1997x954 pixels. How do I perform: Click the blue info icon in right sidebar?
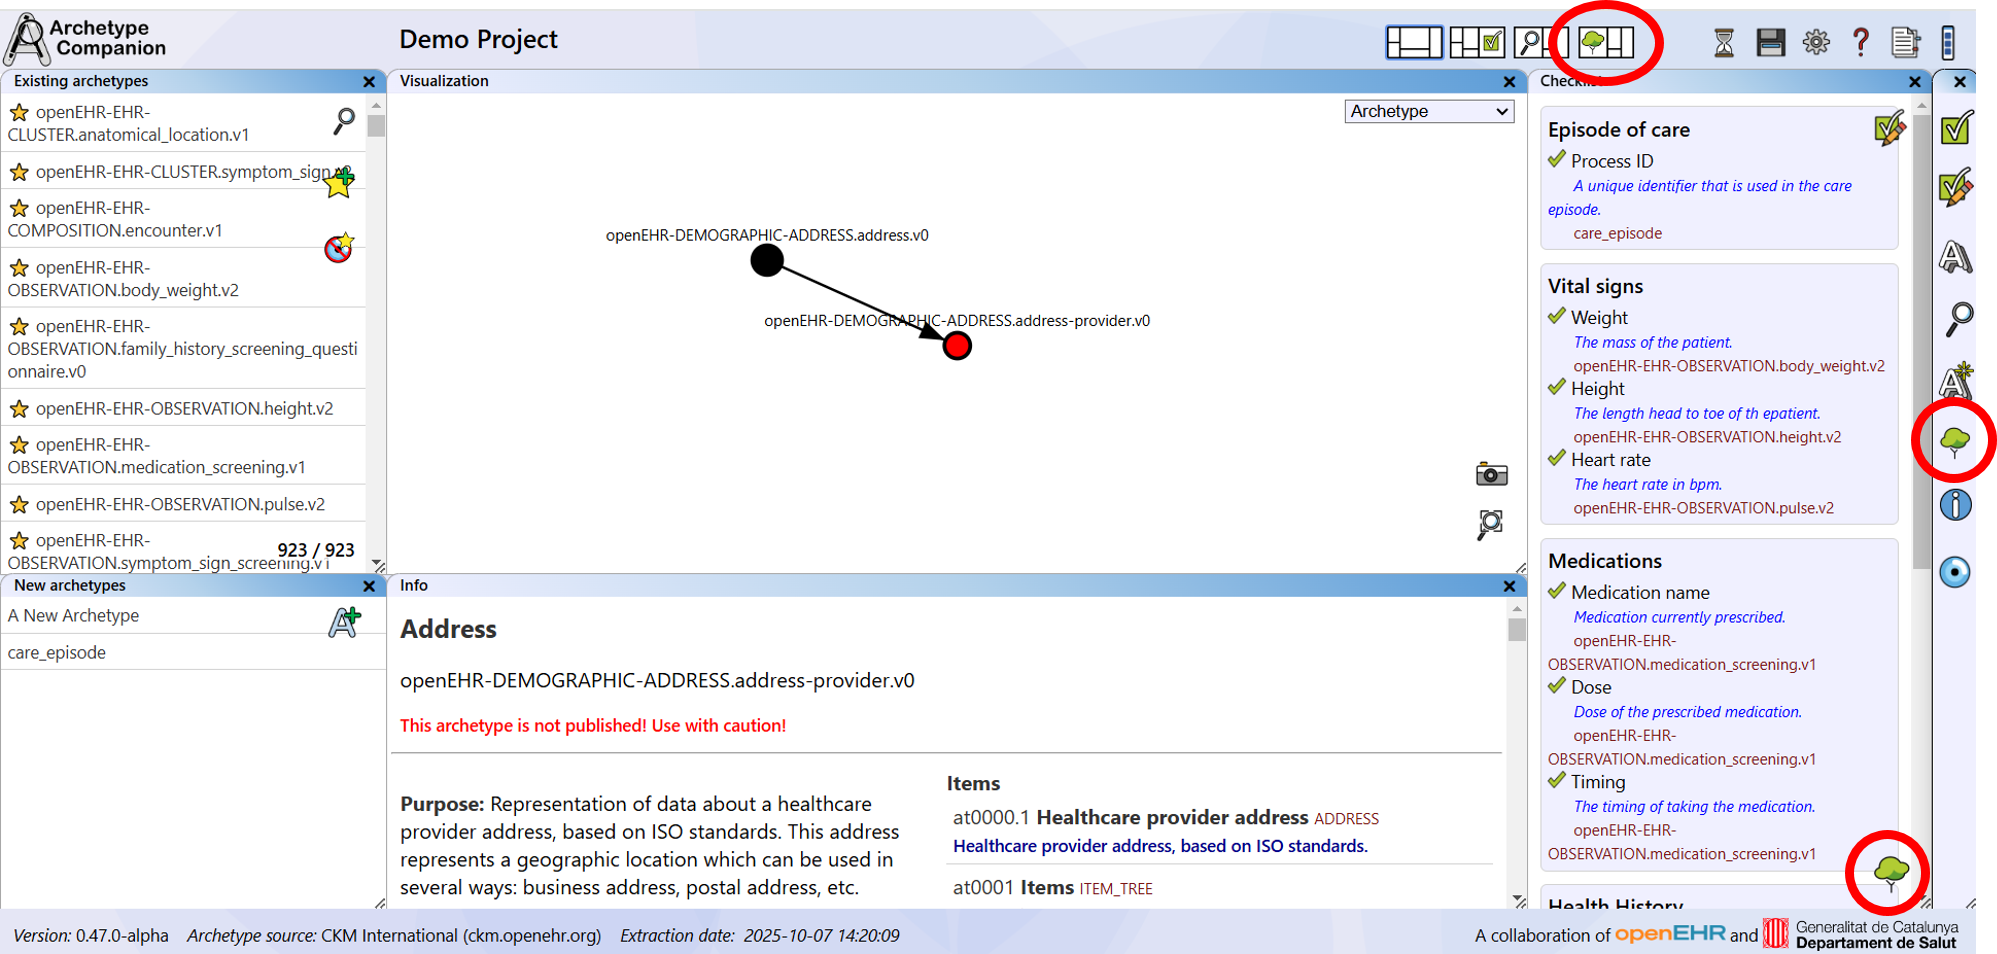(x=1955, y=505)
